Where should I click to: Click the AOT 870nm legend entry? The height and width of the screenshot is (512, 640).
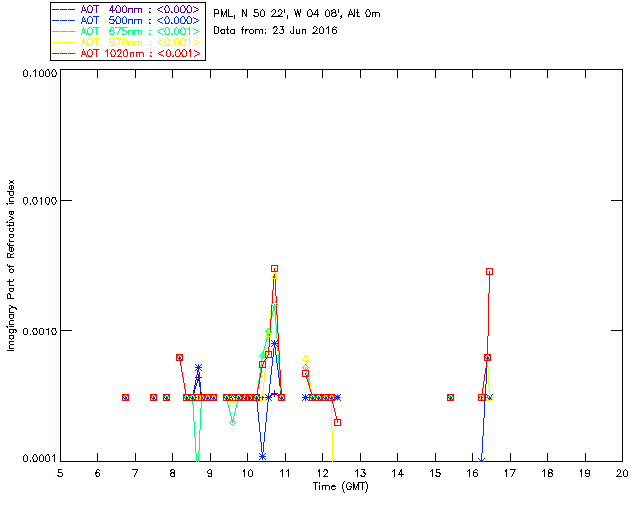point(126,42)
